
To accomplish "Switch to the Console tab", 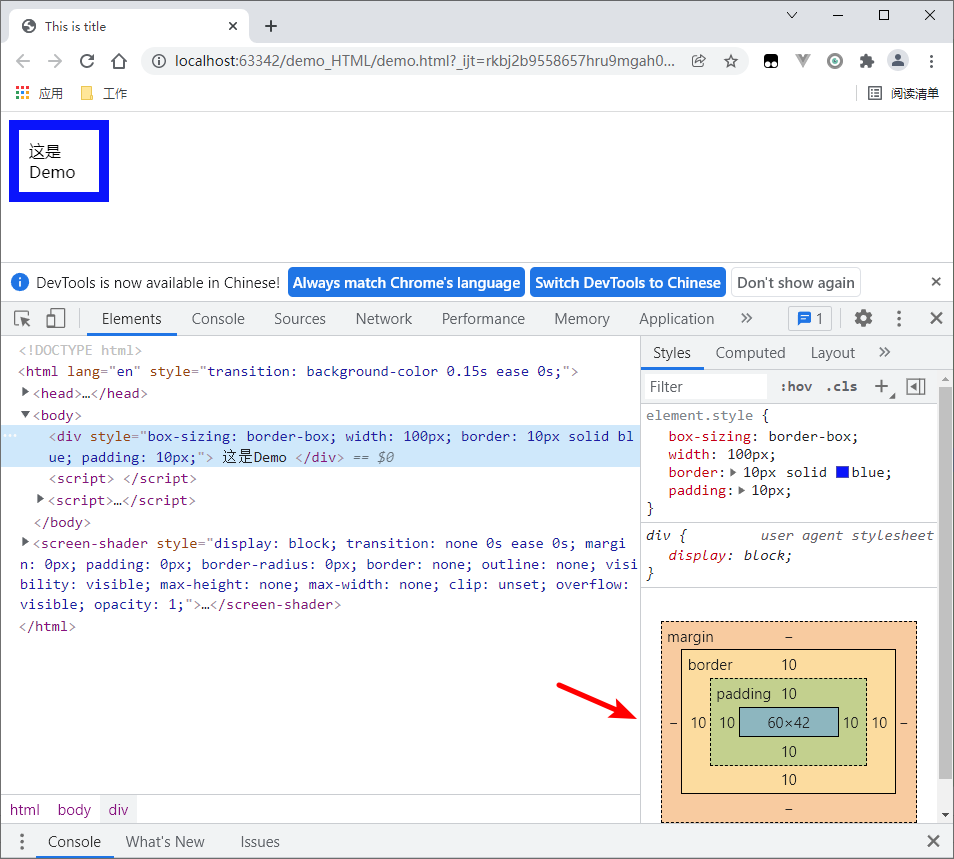I will pyautogui.click(x=218, y=319).
